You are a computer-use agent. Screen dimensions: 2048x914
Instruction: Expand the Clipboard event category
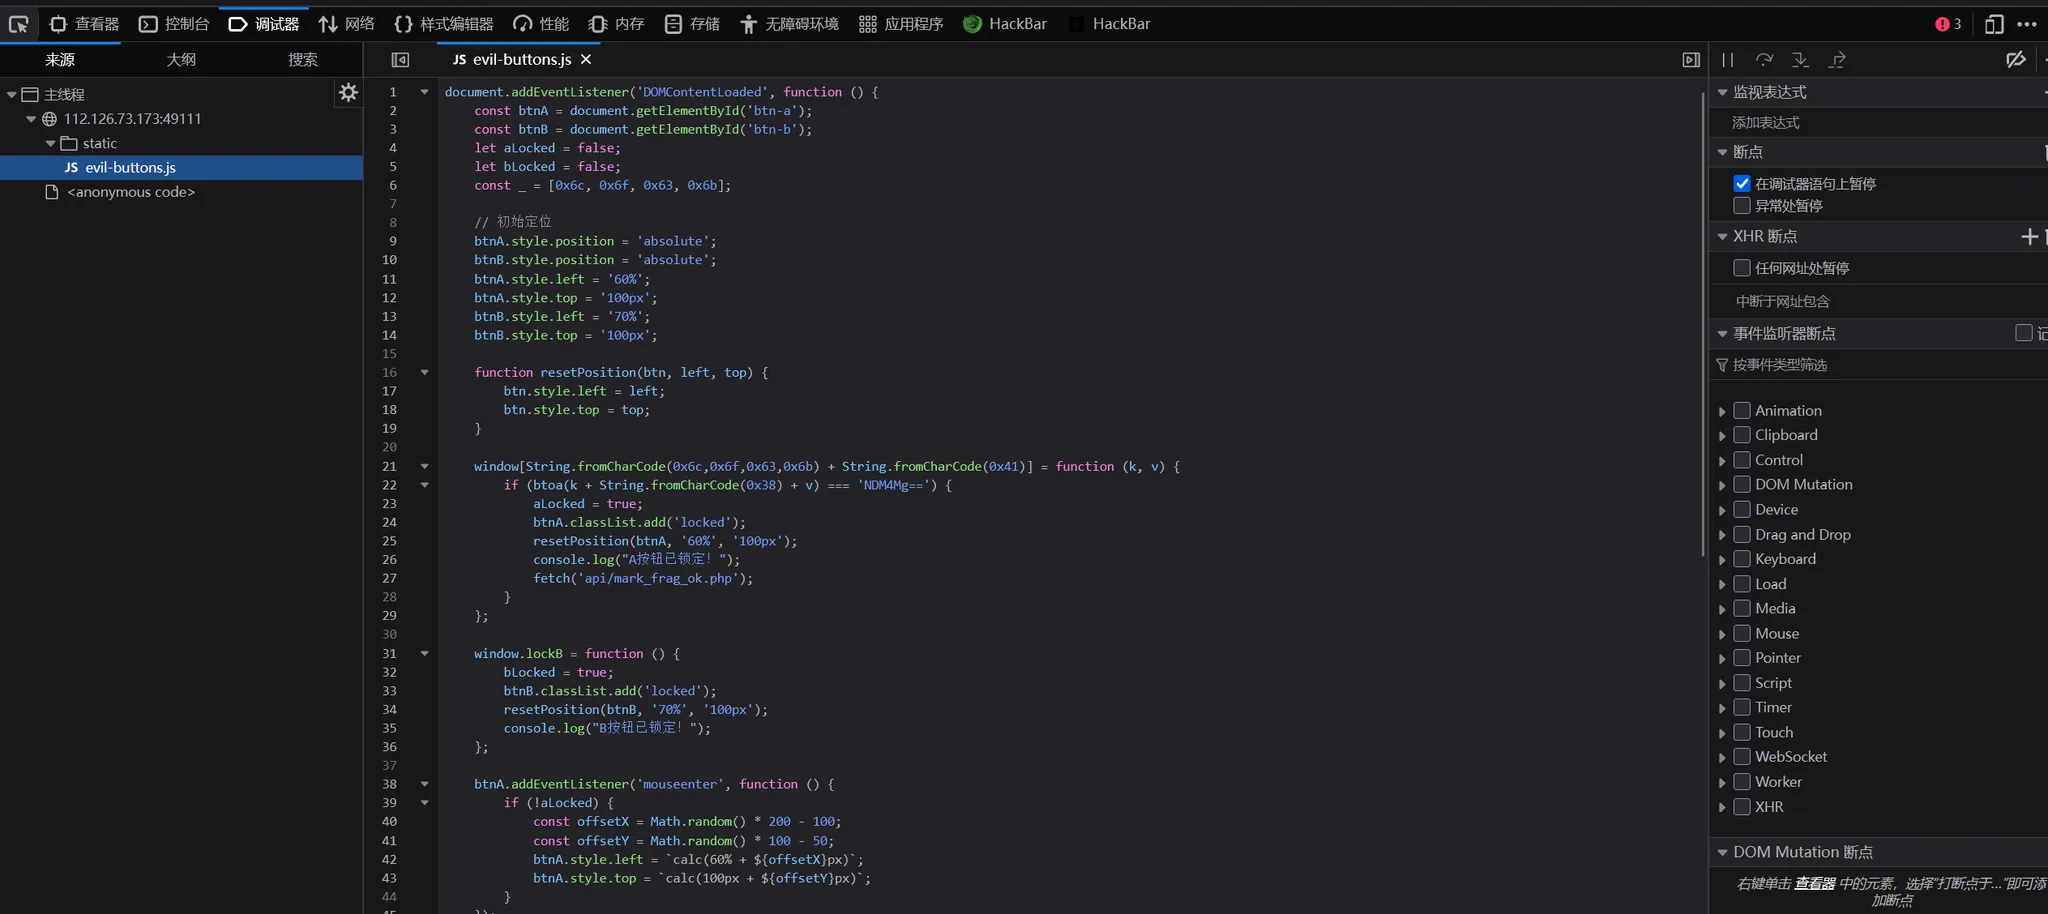click(1722, 436)
